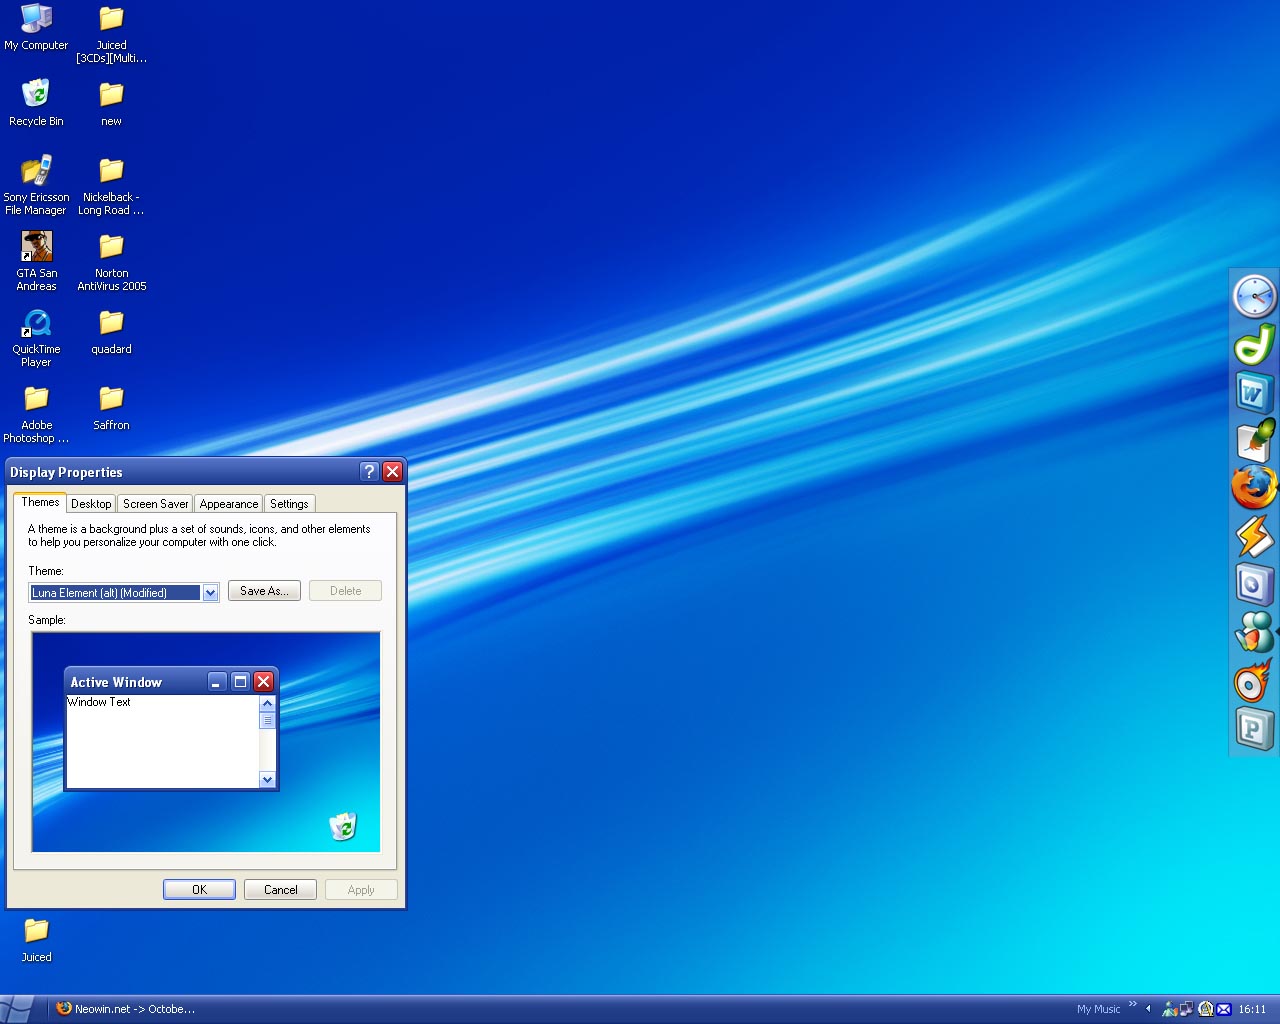1280x1024 pixels.
Task: Click the sample window's scrollbar down arrow
Action: (267, 779)
